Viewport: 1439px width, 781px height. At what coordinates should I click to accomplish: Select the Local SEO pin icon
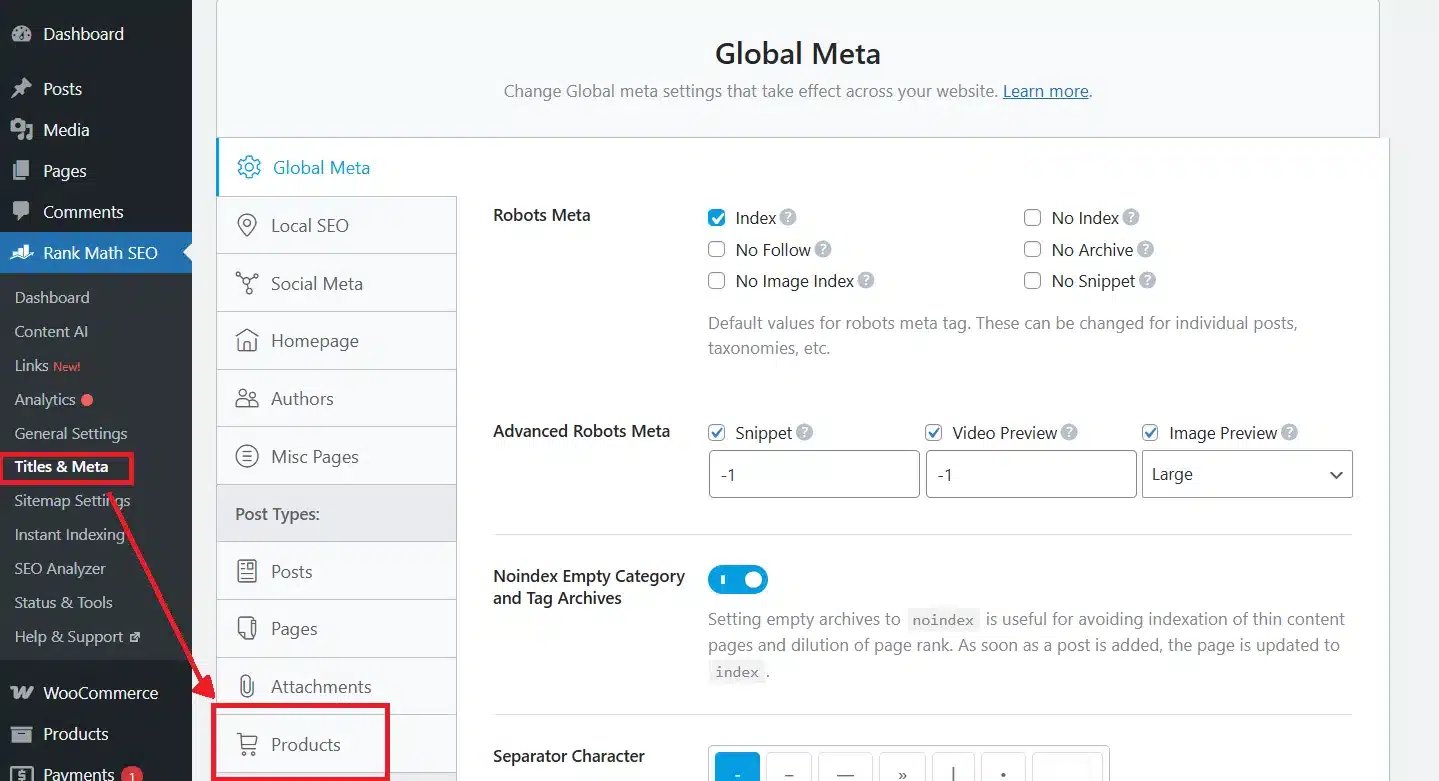point(247,225)
